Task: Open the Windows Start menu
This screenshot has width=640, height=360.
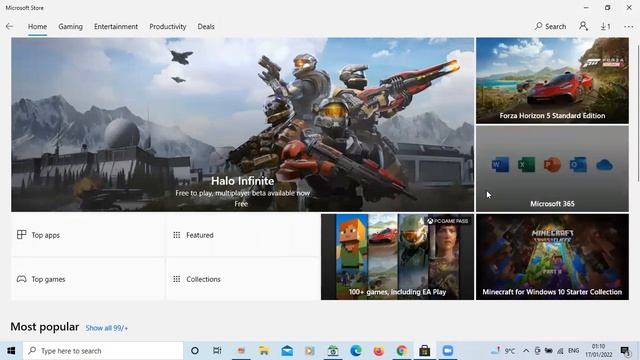Action: tap(11, 351)
